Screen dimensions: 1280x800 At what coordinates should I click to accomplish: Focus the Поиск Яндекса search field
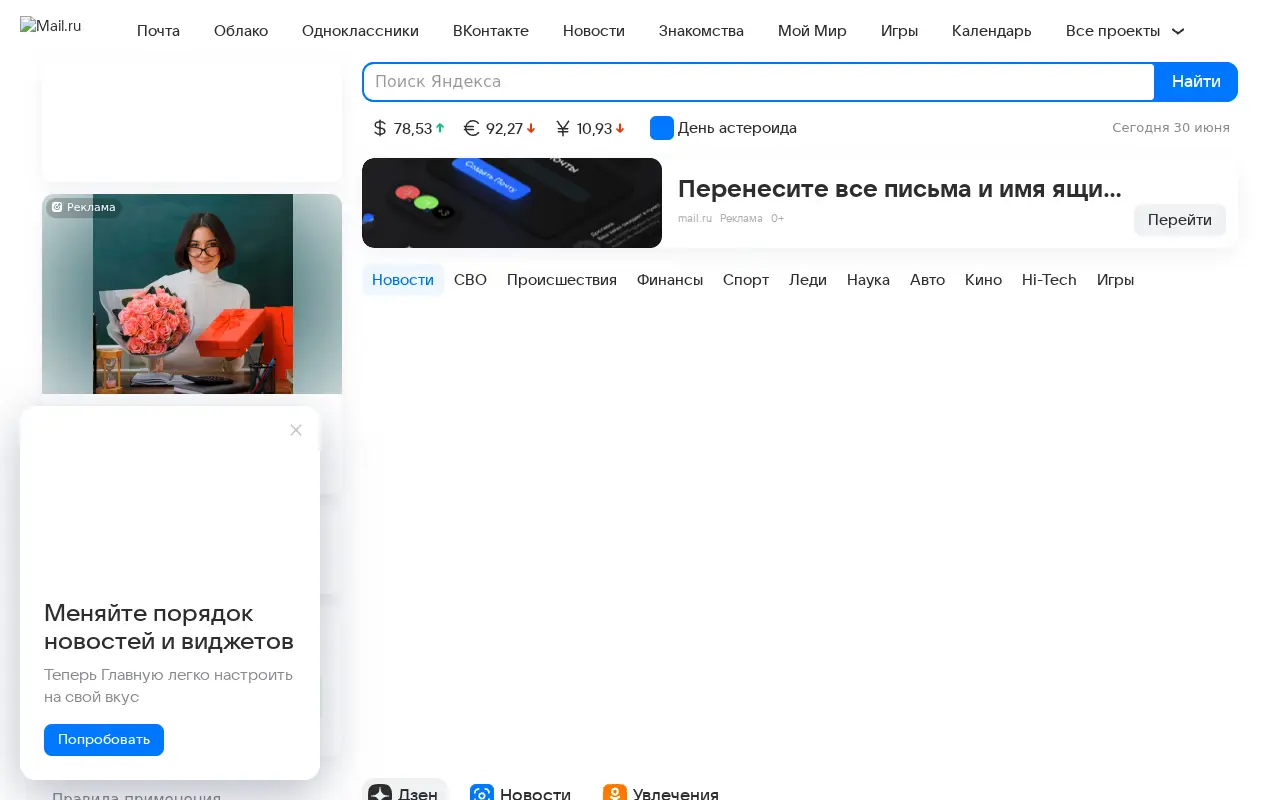point(759,82)
